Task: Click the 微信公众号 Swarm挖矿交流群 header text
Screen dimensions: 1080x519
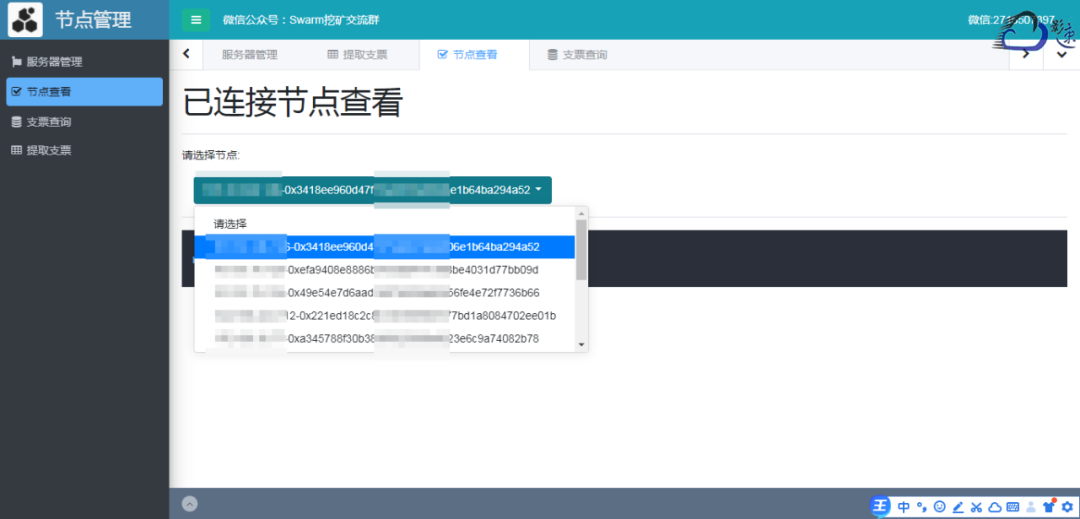Action: coord(301,20)
